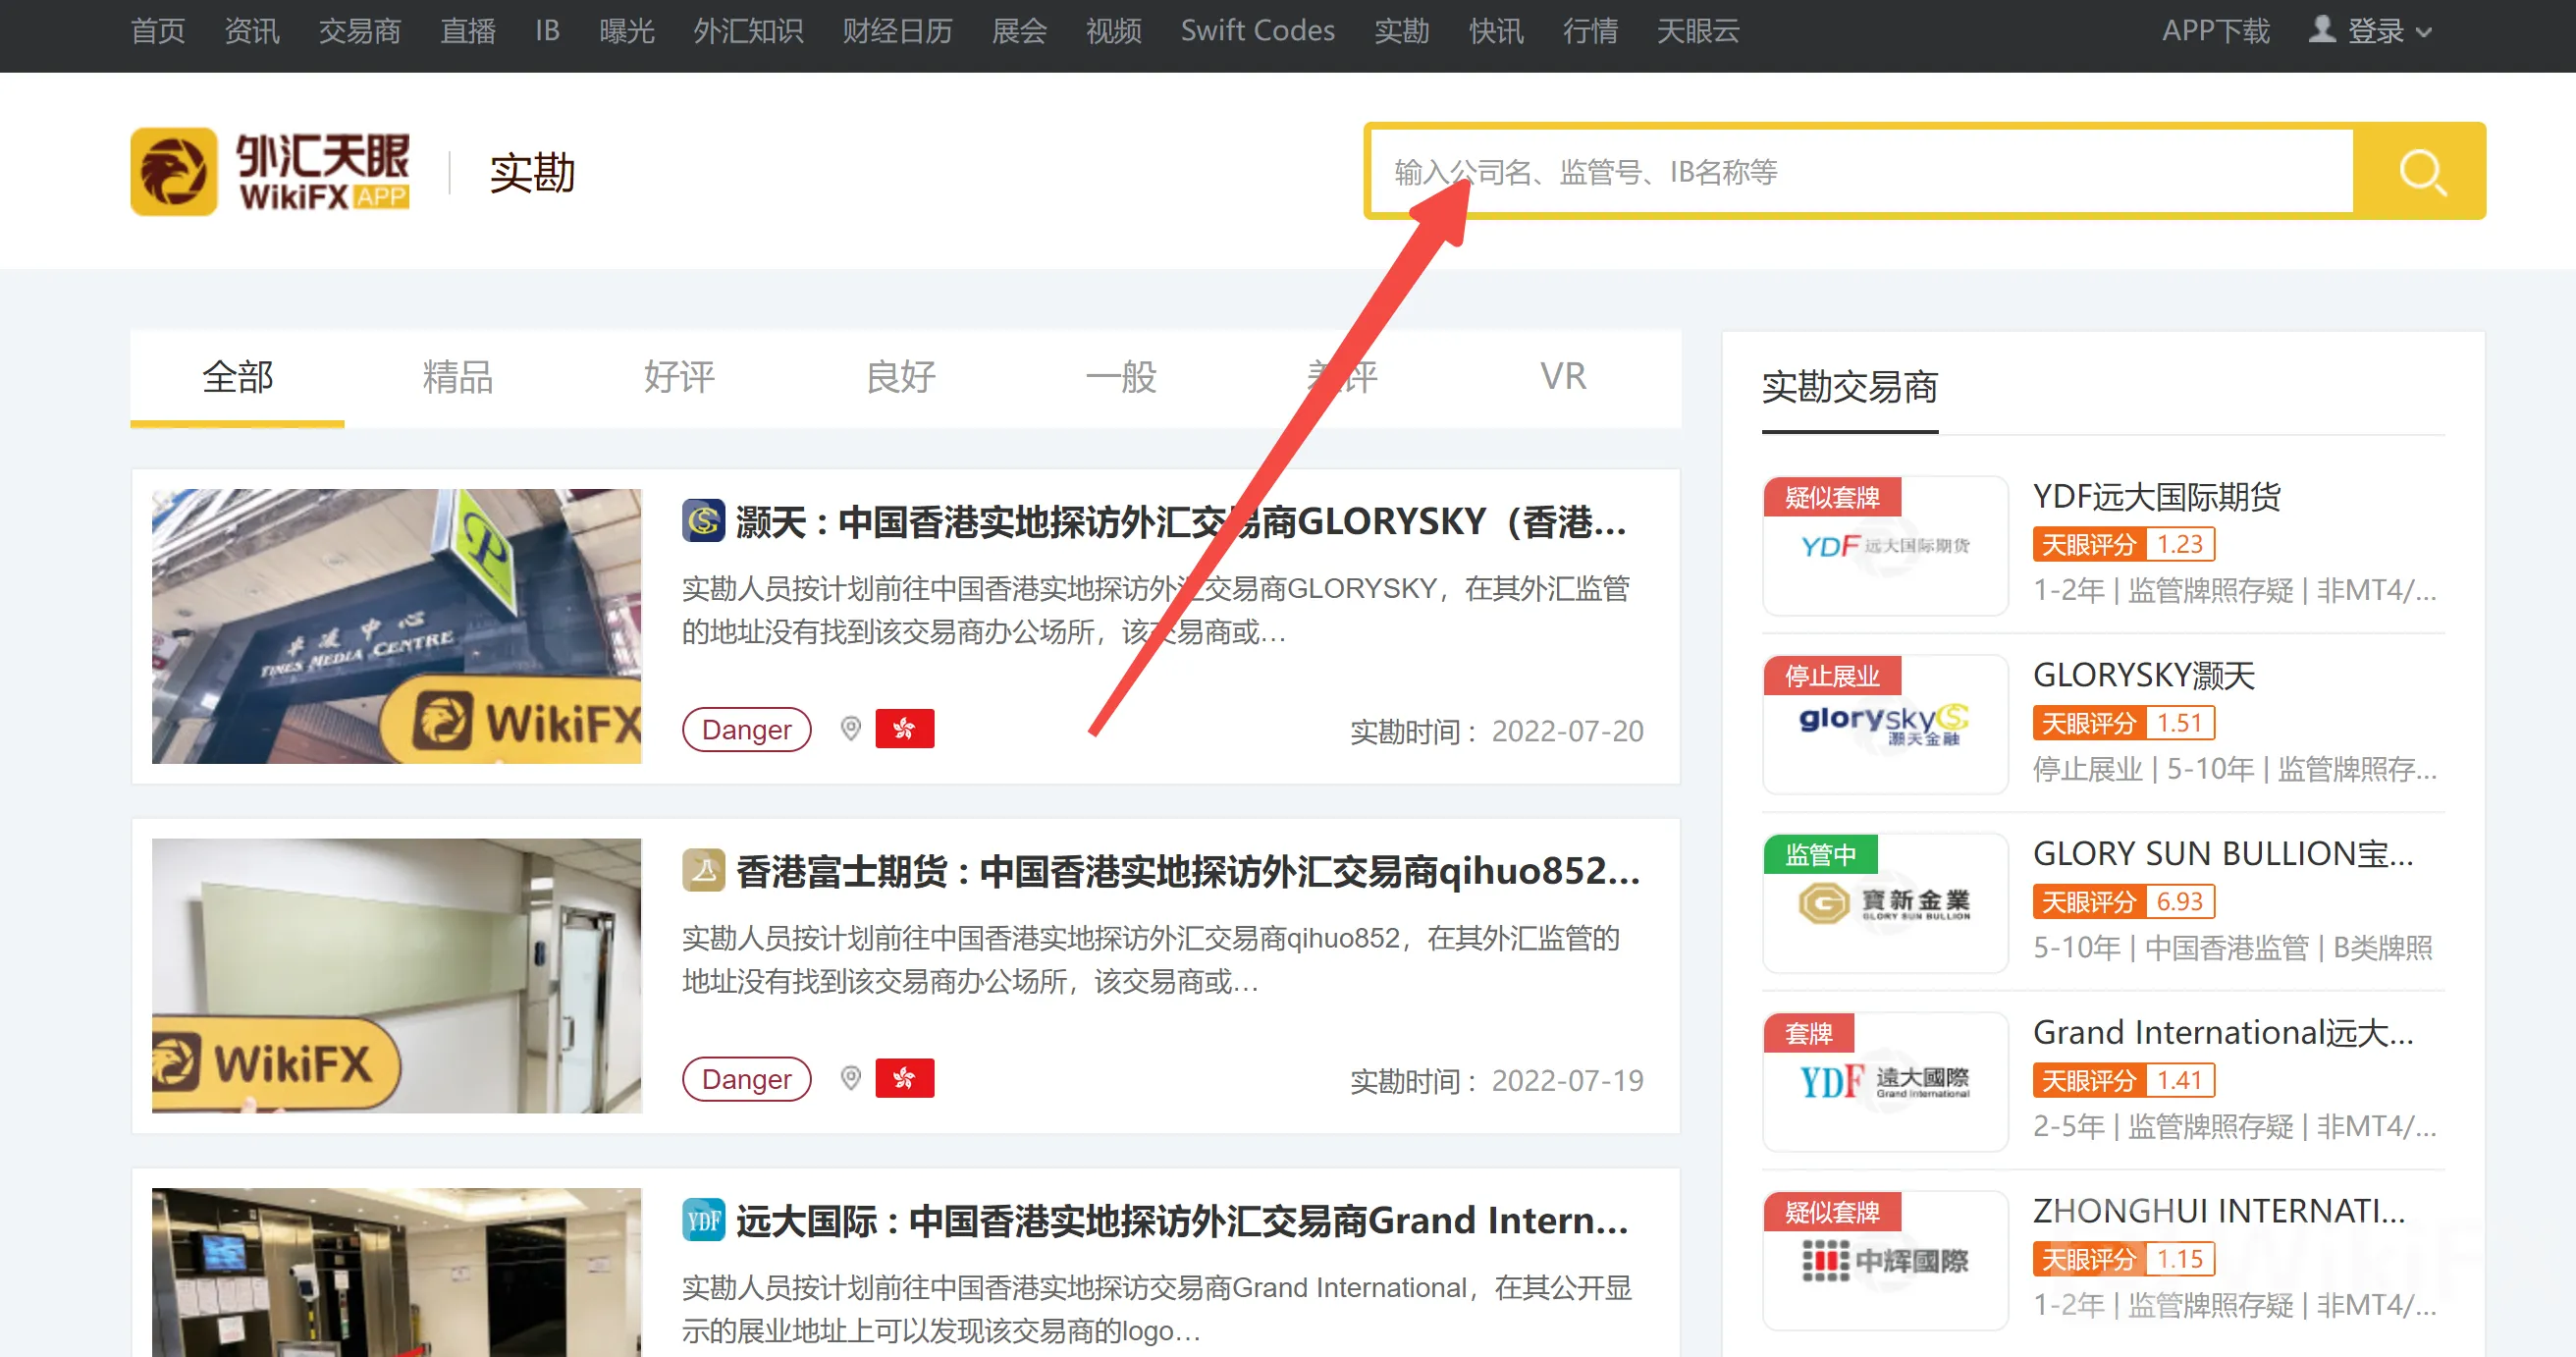2576x1357 pixels.
Task: Open article 远大国际：实地探访Grand International
Action: tap(1182, 1221)
